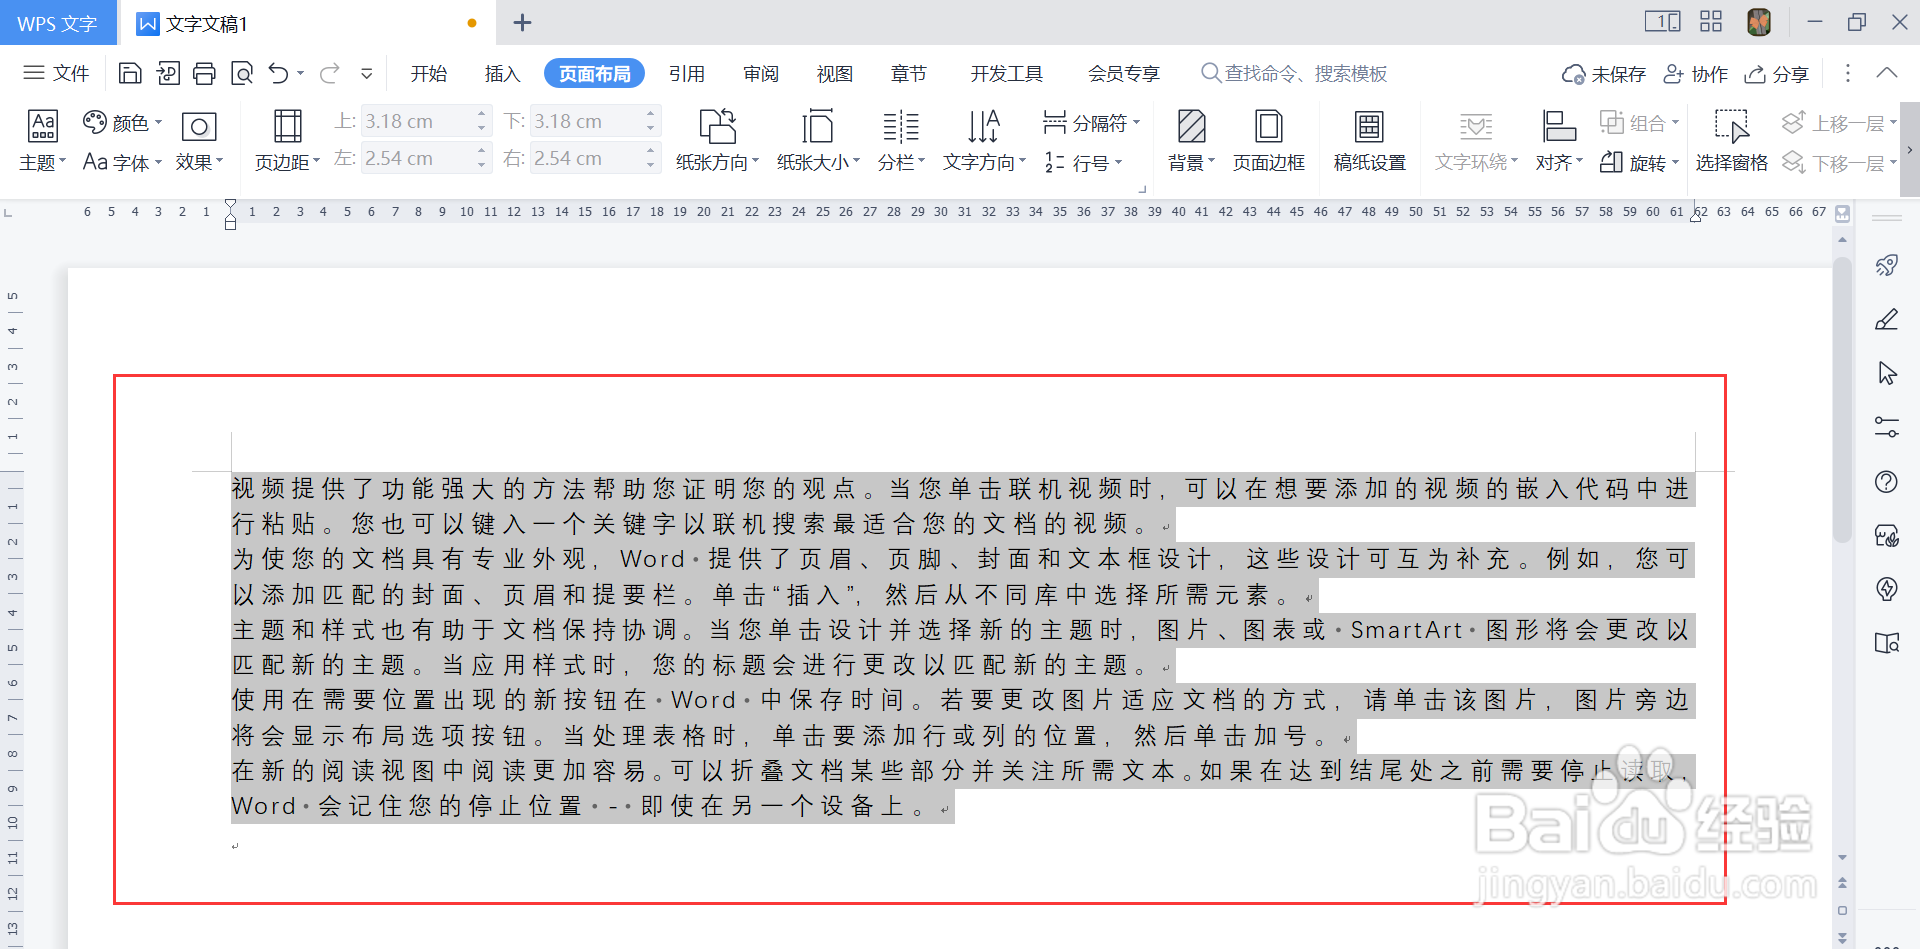Image resolution: width=1920 pixels, height=949 pixels.
Task: Open 稿纸设置 manuscript paper settings
Action: [x=1370, y=140]
